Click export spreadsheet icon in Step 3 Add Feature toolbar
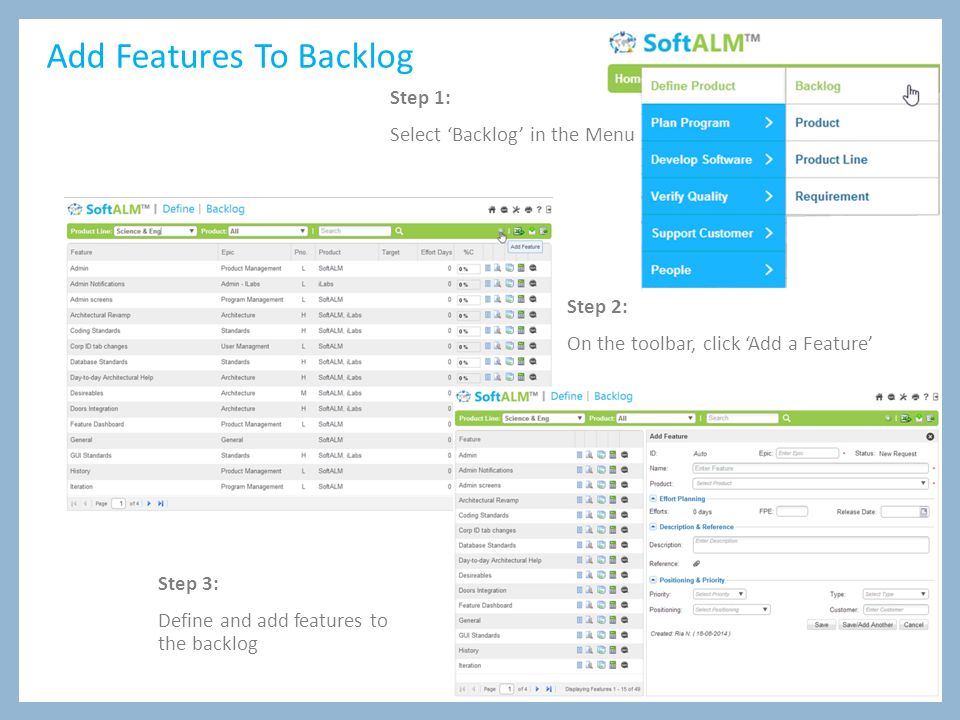 pos(906,418)
